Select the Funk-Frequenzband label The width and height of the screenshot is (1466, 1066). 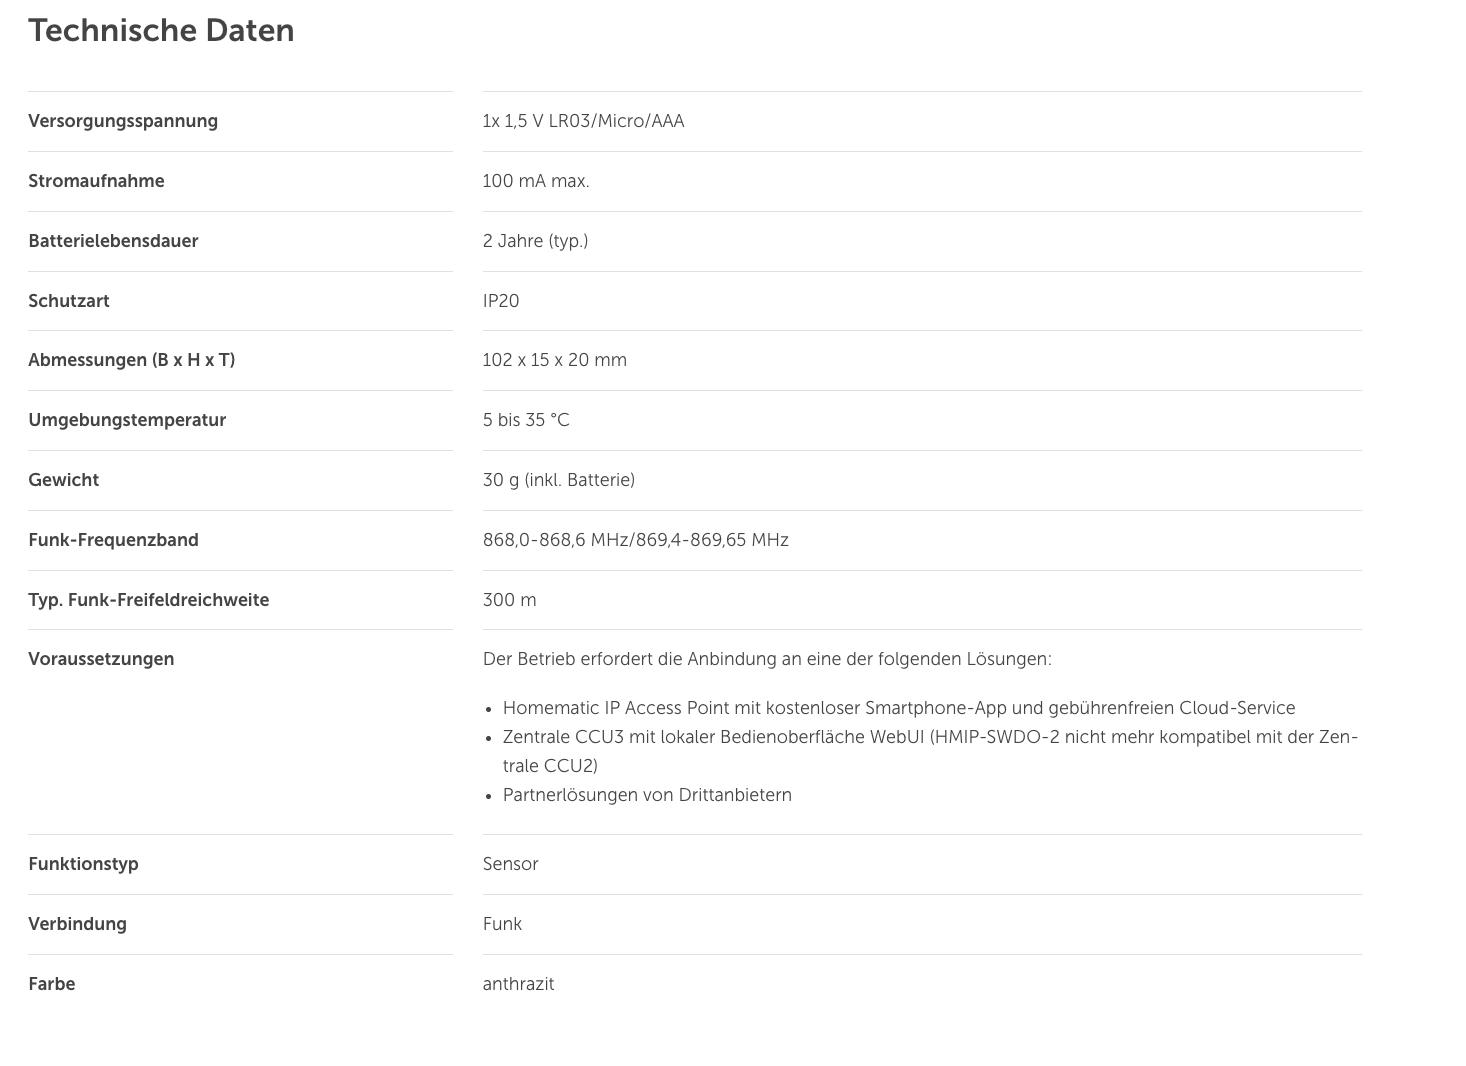pos(113,540)
